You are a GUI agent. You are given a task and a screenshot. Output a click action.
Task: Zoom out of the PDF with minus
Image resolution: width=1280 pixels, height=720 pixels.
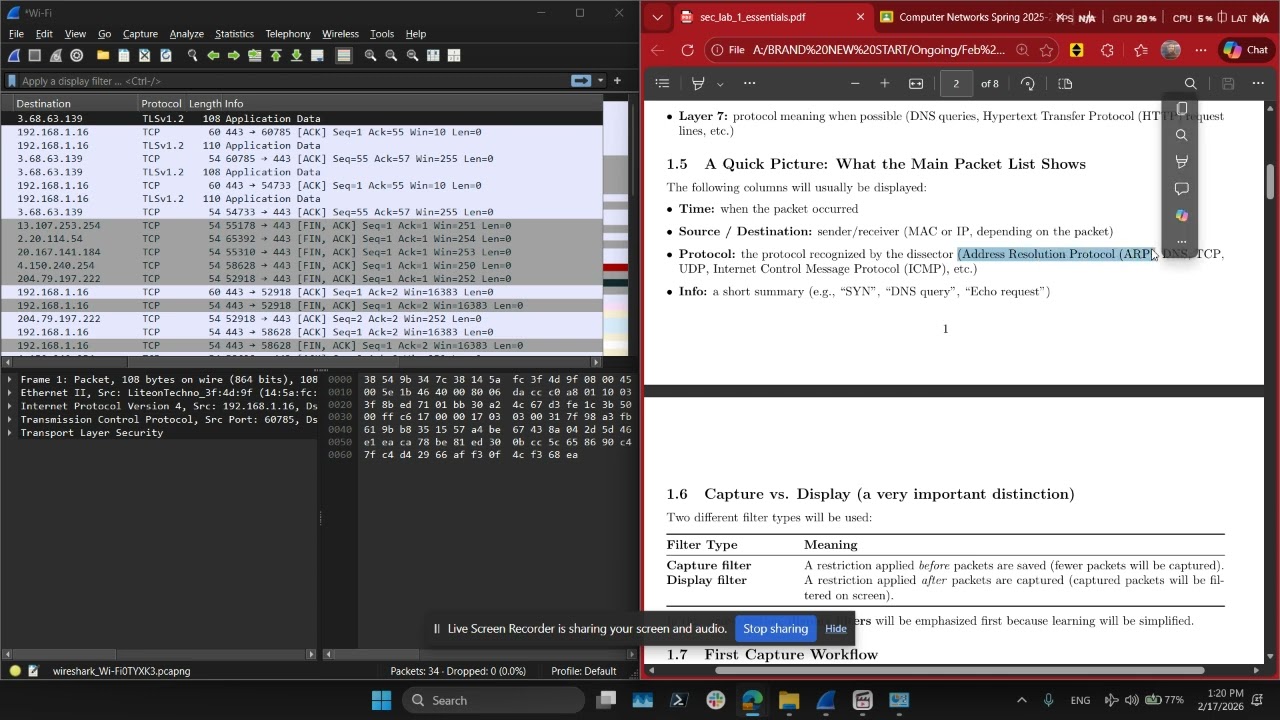pos(855,84)
